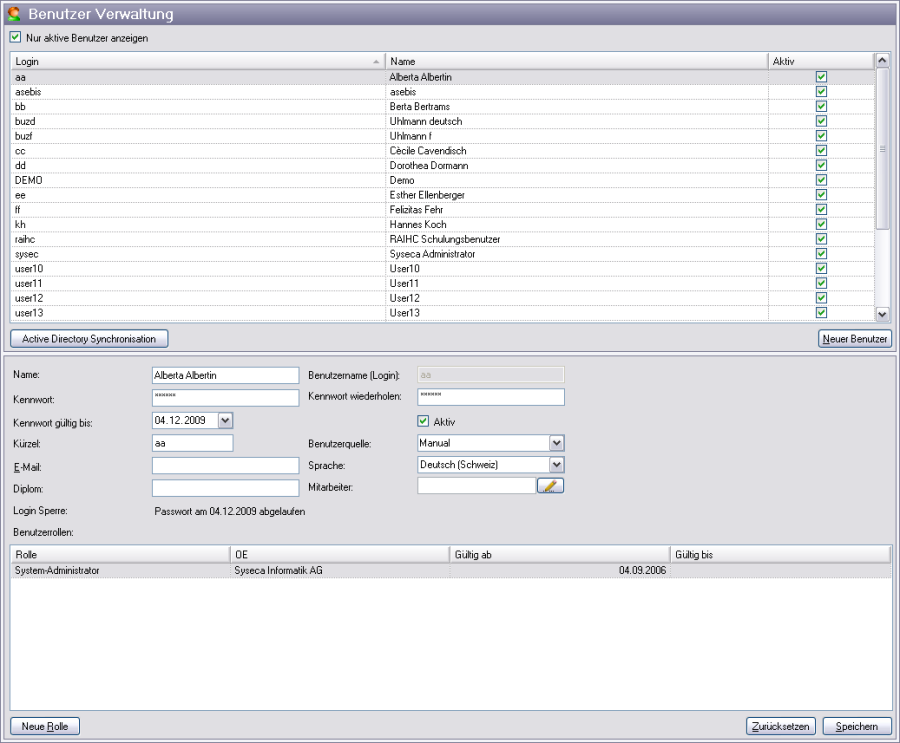Save changes with the Speichern button
The image size is (900, 743).
click(857, 726)
